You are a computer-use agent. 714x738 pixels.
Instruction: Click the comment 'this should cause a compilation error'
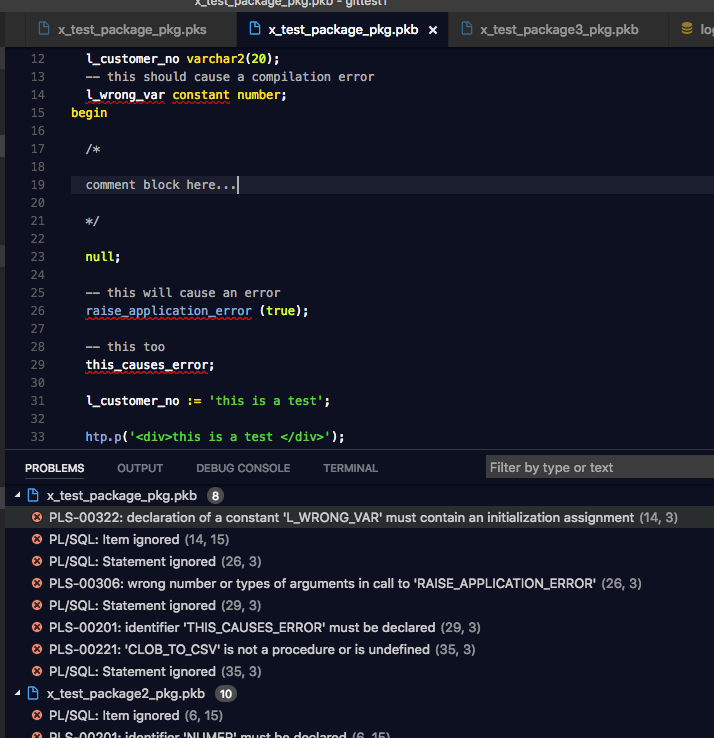pyautogui.click(x=230, y=77)
